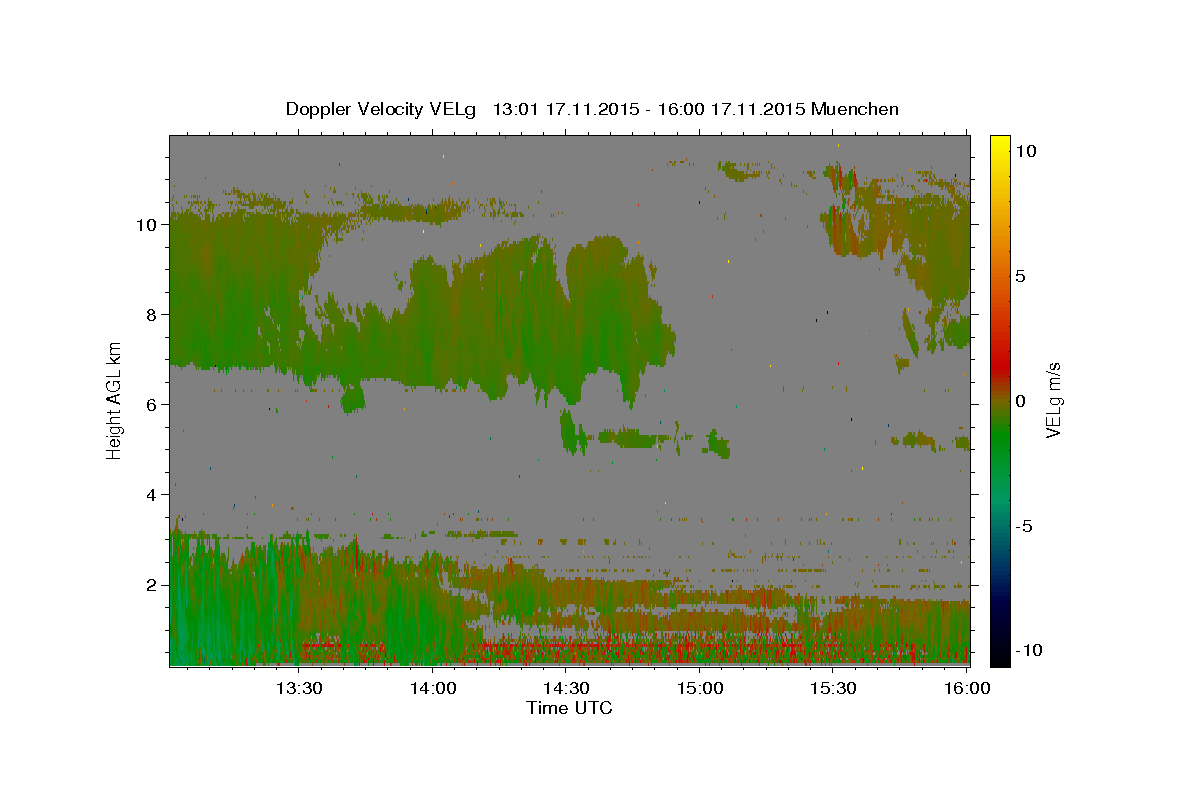This screenshot has width=1200, height=800.
Task: Select the 14:00 time tick label
Action: point(433,688)
